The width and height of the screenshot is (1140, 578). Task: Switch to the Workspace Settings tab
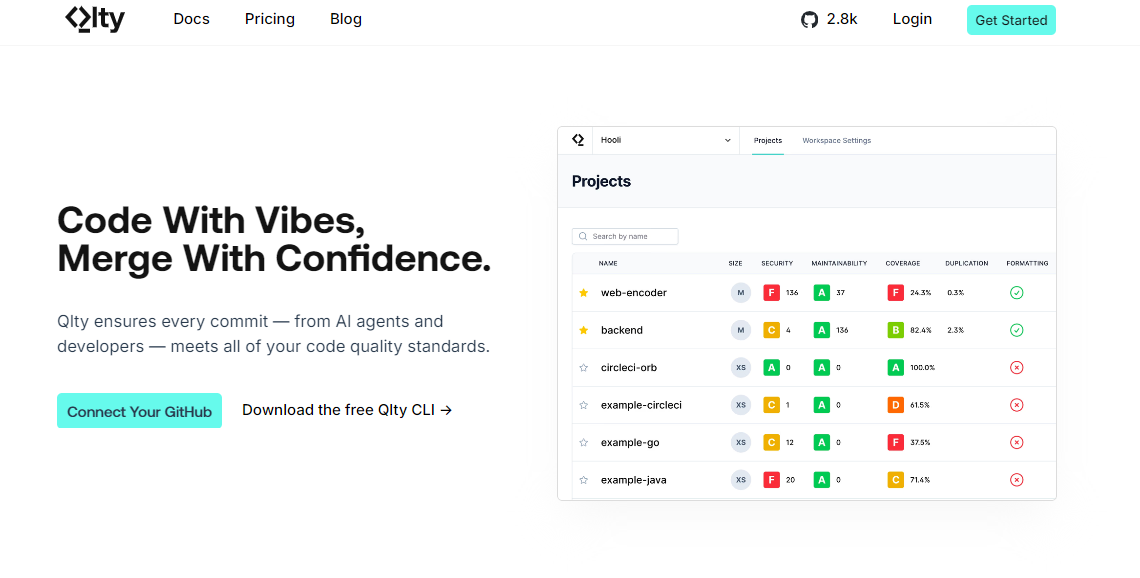836,141
